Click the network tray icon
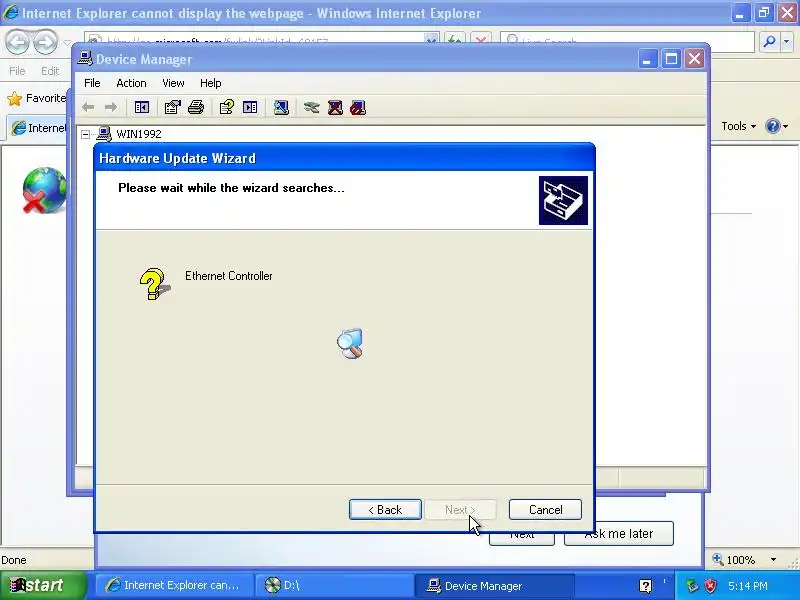Image resolution: width=800 pixels, height=600 pixels. [692, 586]
